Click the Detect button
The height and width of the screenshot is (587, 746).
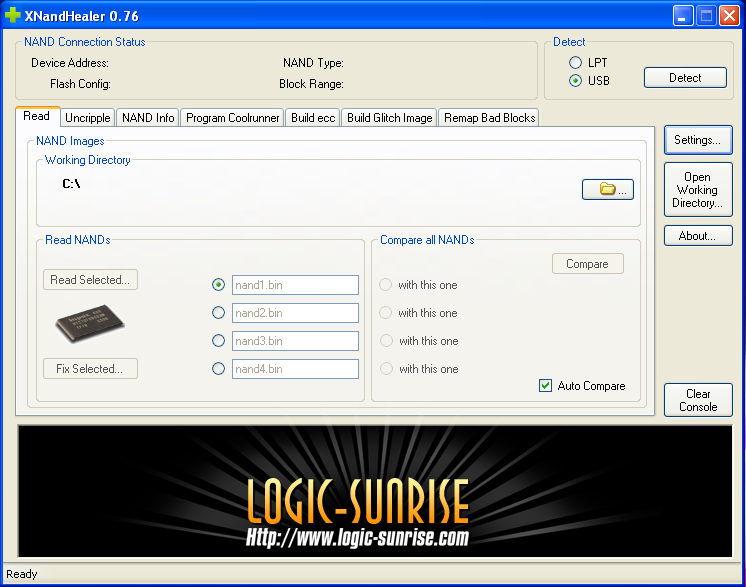685,78
